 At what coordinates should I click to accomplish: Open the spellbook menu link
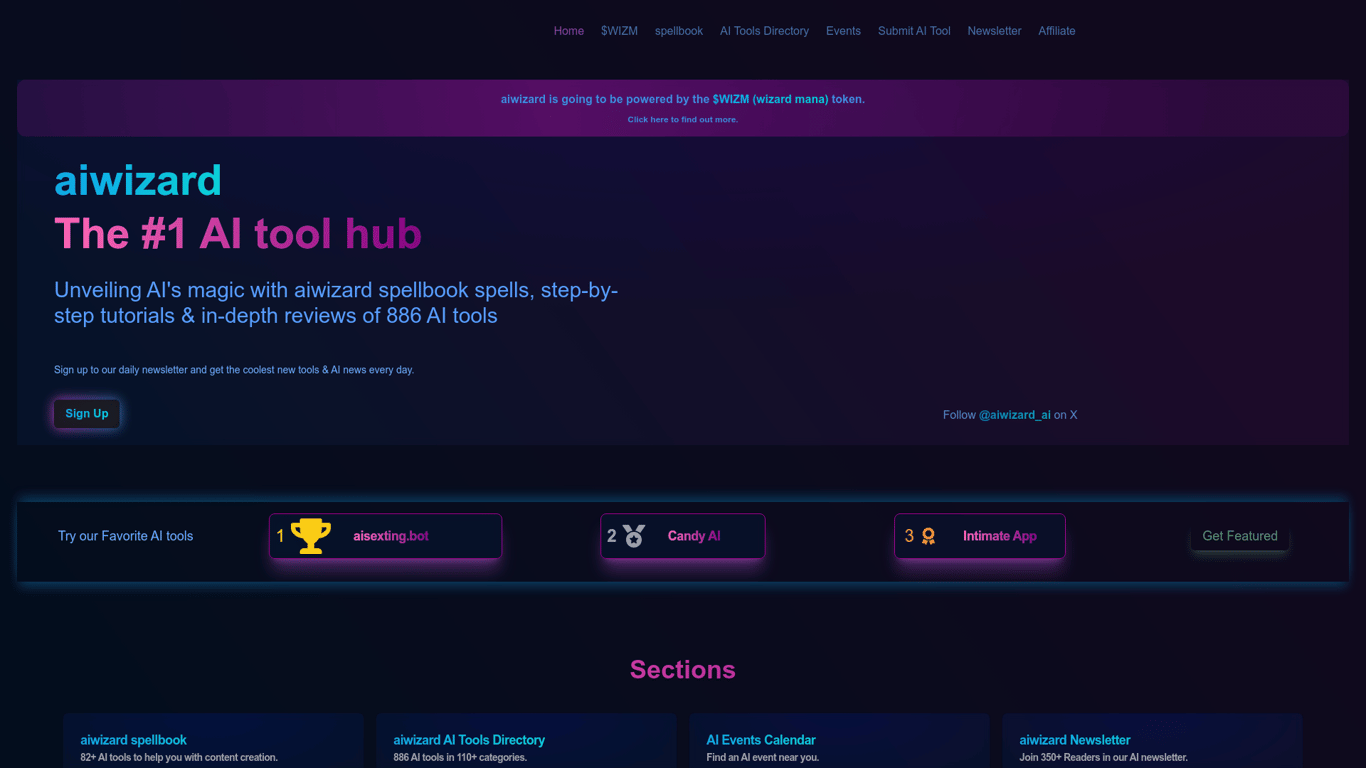(x=679, y=31)
